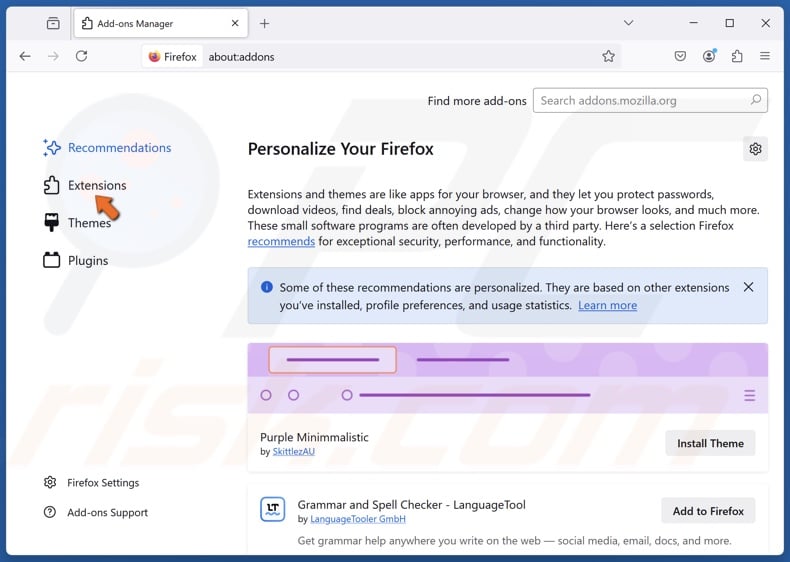Image resolution: width=790 pixels, height=562 pixels.
Task: Open Add-ons Support from the sidebar
Action: coord(96,512)
